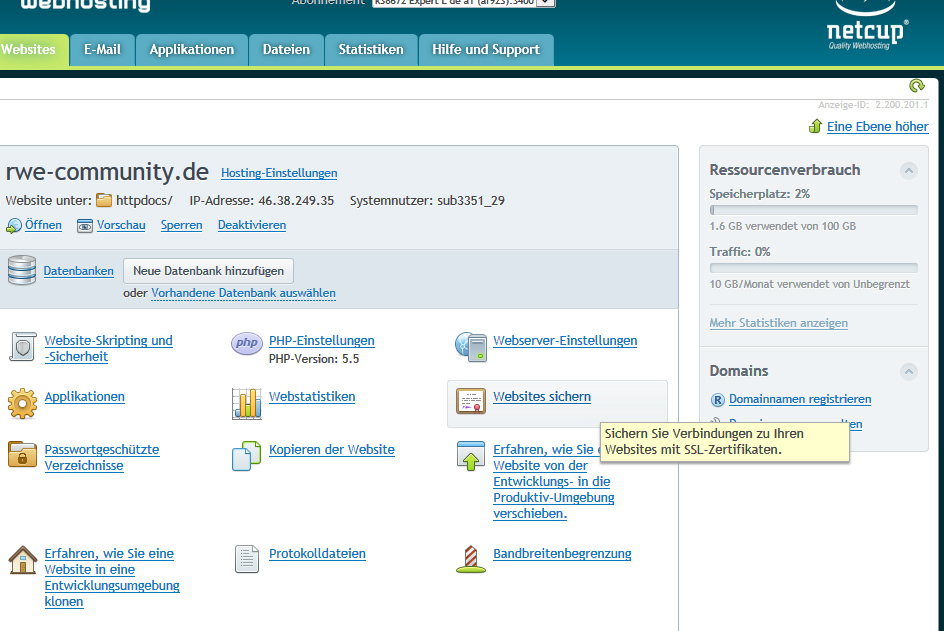944x631 pixels.
Task: Click the green refresh icon top right
Action: 917,87
